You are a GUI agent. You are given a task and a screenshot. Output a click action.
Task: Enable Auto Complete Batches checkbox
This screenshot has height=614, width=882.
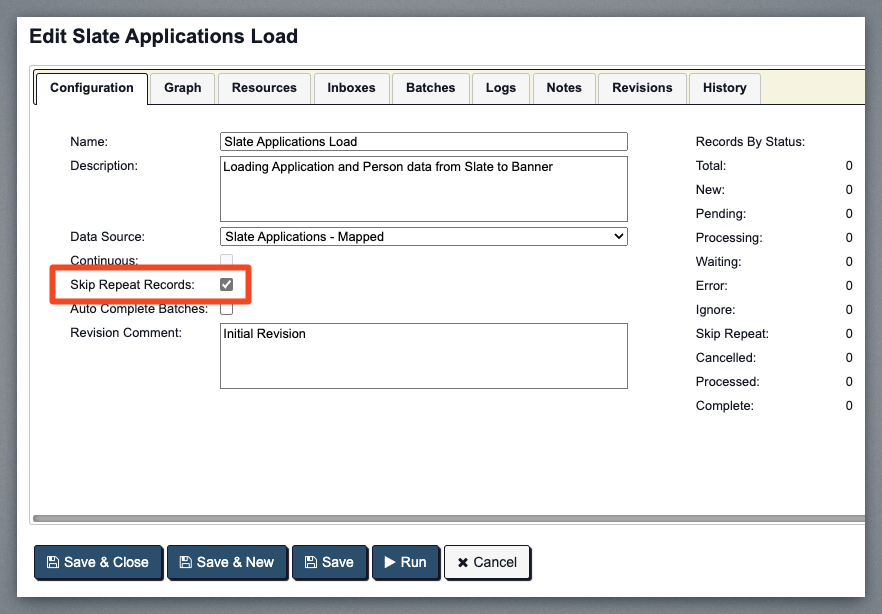pos(227,309)
